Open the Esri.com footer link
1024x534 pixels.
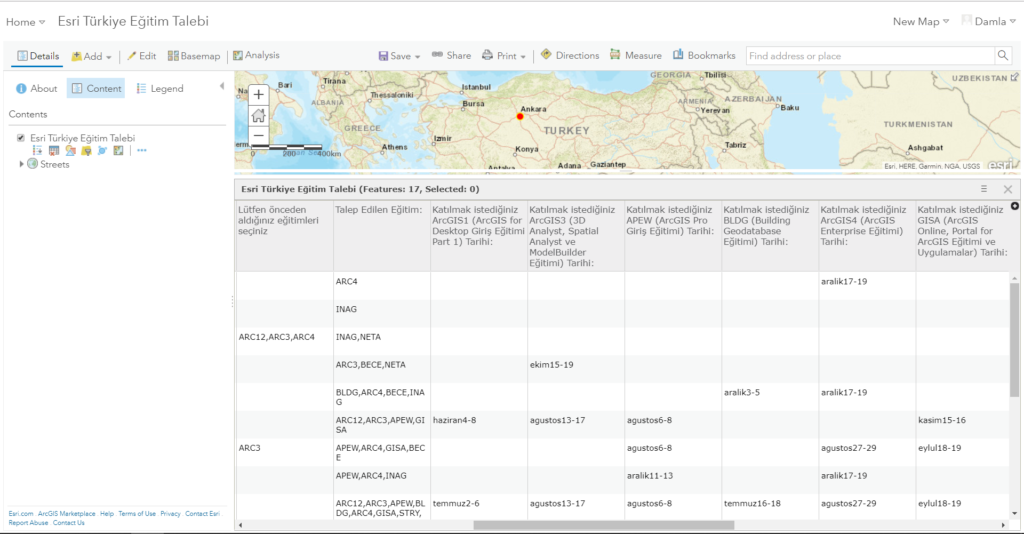click(21, 514)
